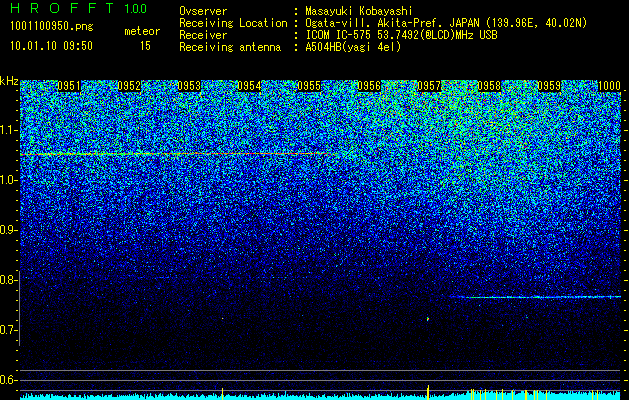The width and height of the screenshot is (629, 400).
Task: Click the 0953 time marker
Action: (189, 86)
